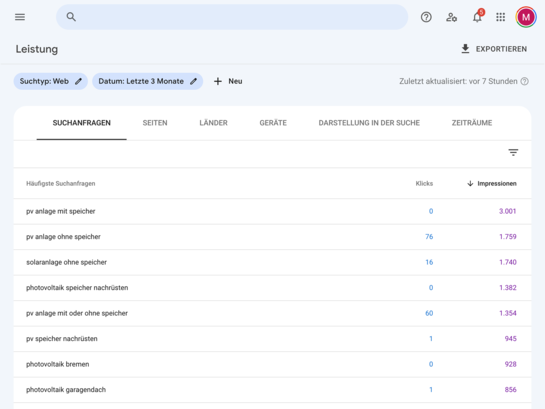The image size is (545, 409).
Task: Click impressions value 1.740
Action: click(x=508, y=262)
